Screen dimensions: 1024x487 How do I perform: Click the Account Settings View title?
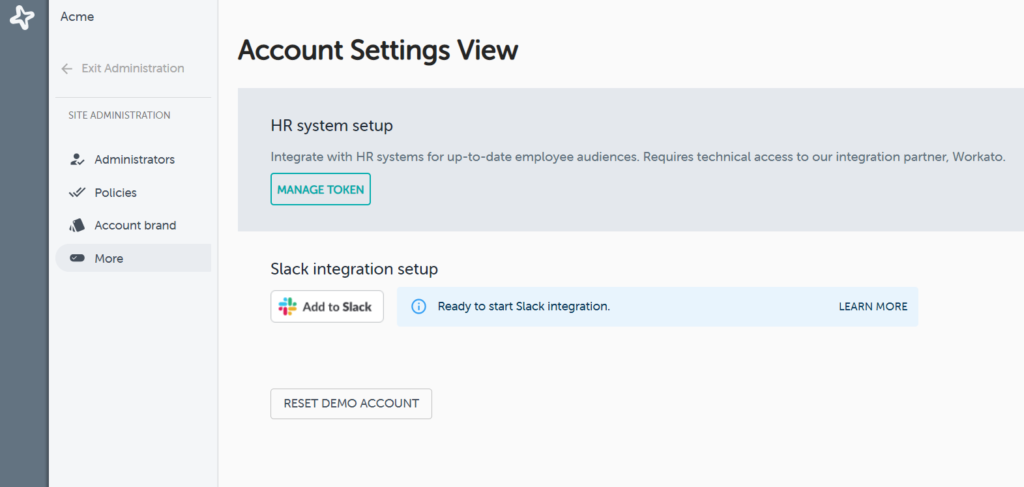378,50
